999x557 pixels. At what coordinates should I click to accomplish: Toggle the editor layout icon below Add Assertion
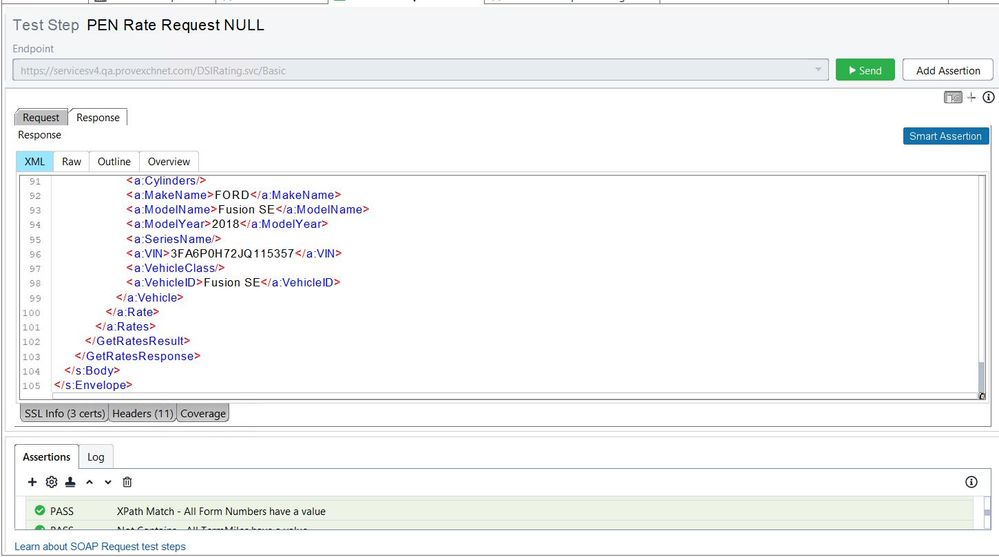pyautogui.click(x=953, y=97)
